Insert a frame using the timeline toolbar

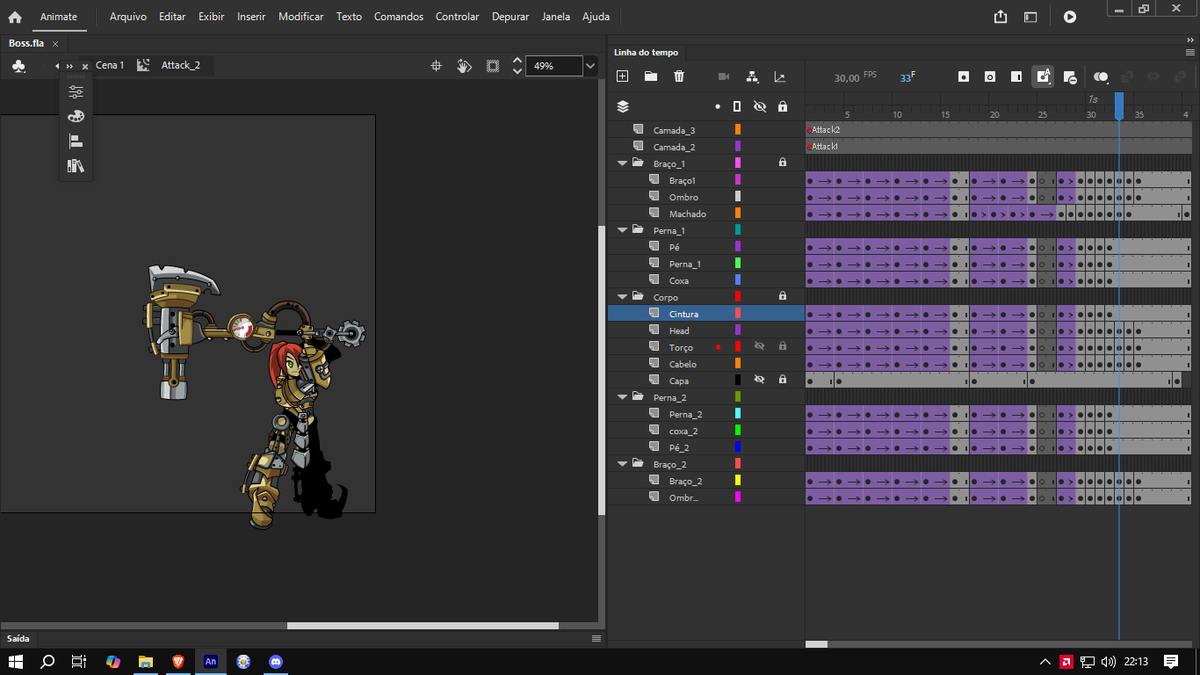[1016, 77]
